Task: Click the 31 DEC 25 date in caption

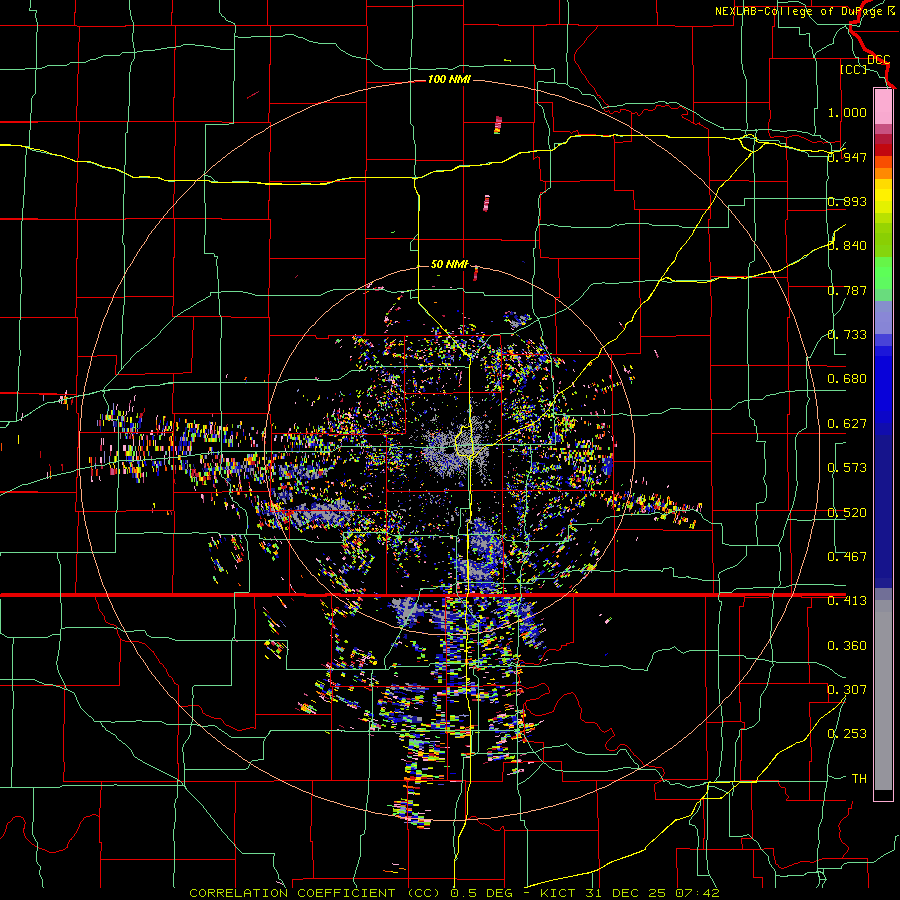Action: [626, 893]
